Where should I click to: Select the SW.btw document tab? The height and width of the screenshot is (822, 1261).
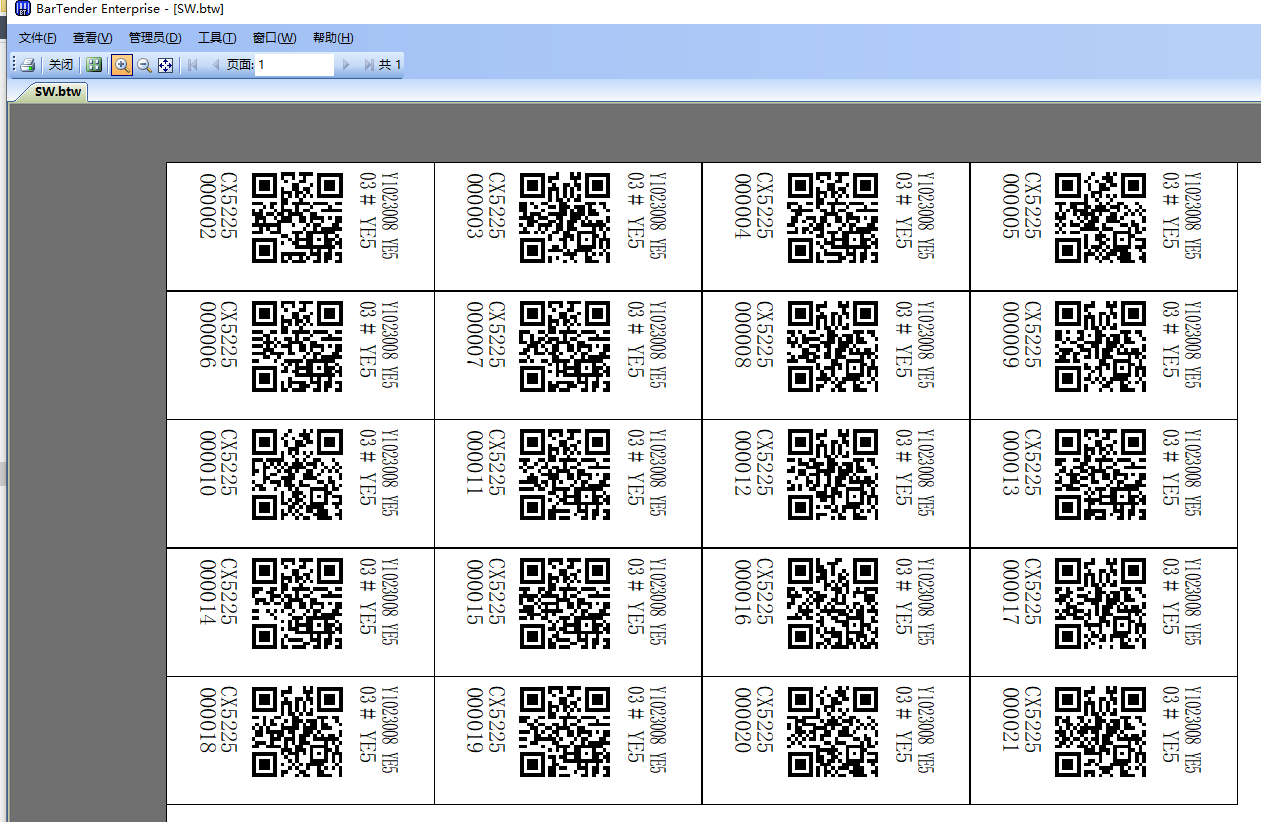click(58, 91)
